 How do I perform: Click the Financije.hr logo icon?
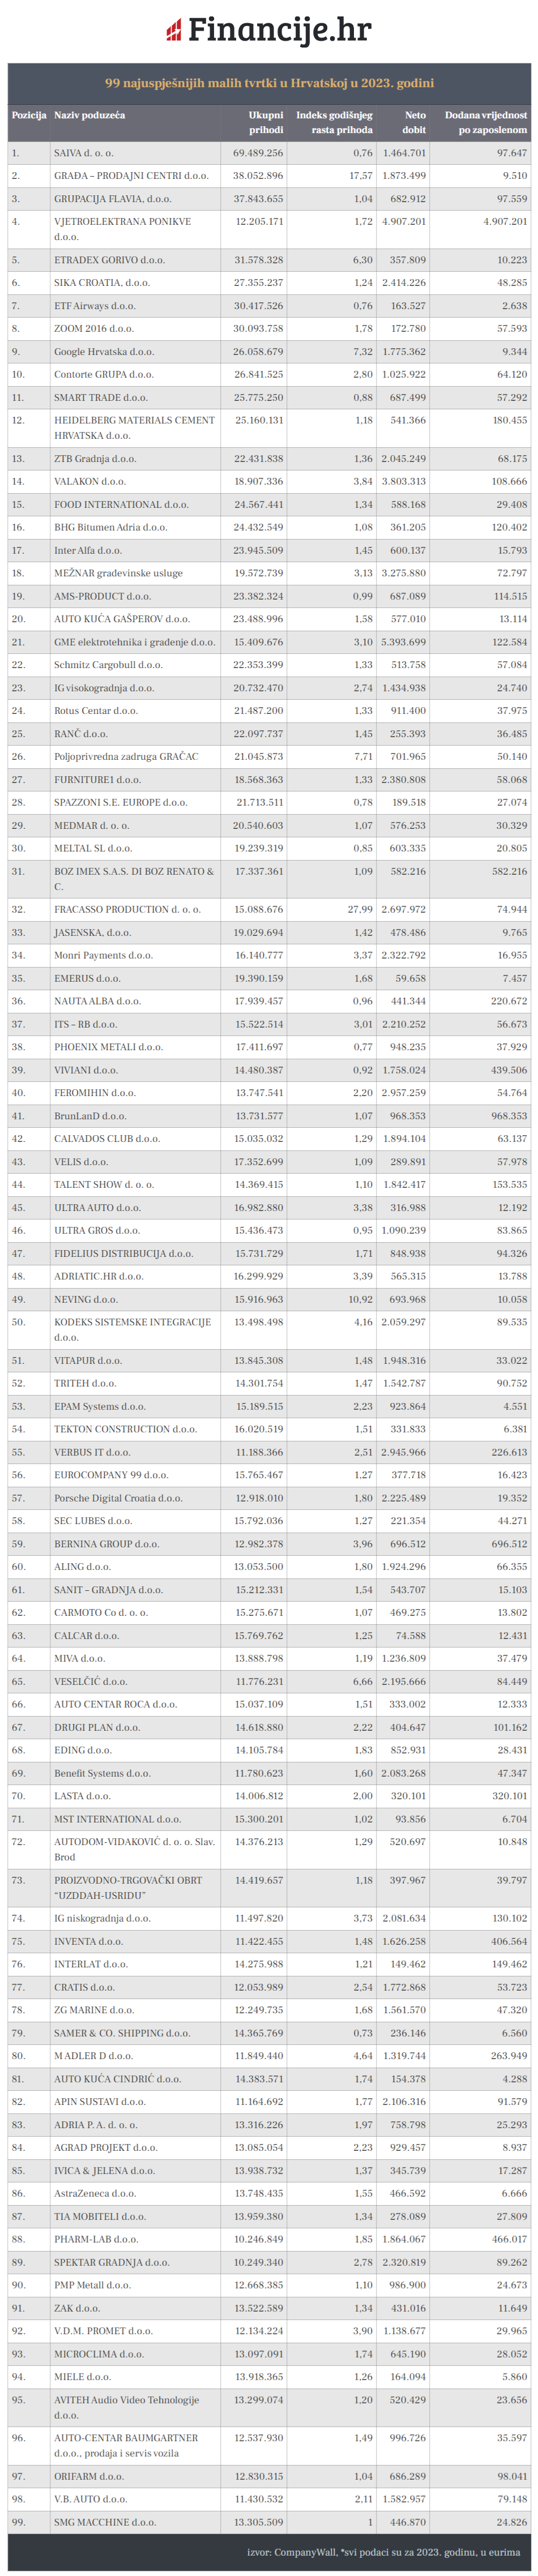click(x=174, y=31)
